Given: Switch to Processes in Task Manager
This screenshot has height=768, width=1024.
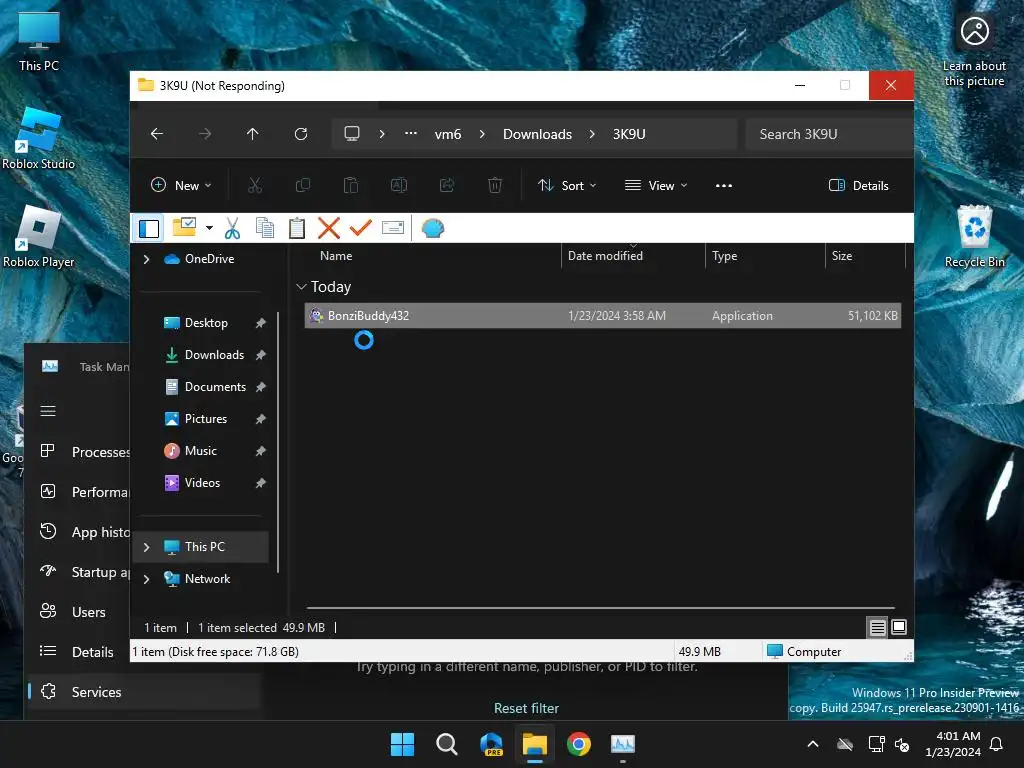Looking at the screenshot, I should click(x=84, y=451).
